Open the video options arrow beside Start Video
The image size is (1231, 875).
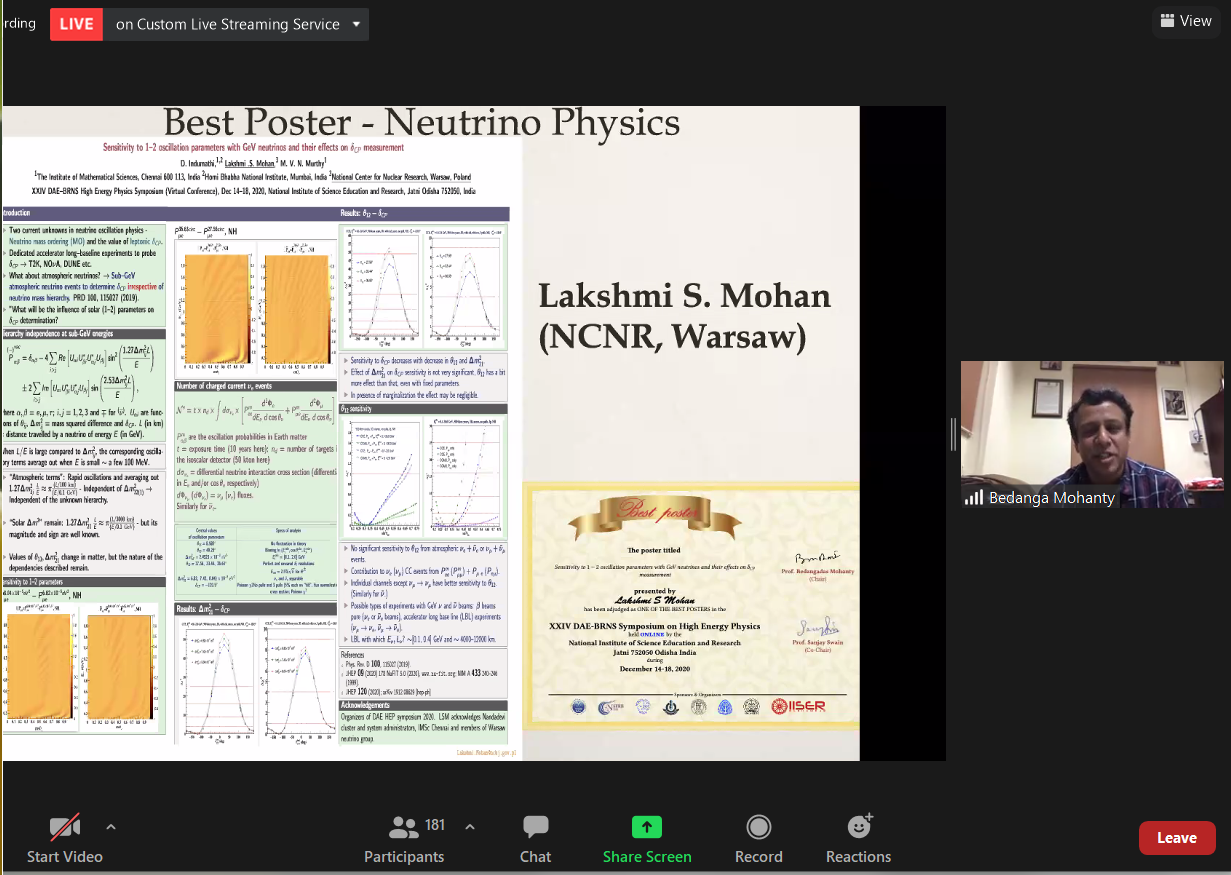tap(111, 827)
